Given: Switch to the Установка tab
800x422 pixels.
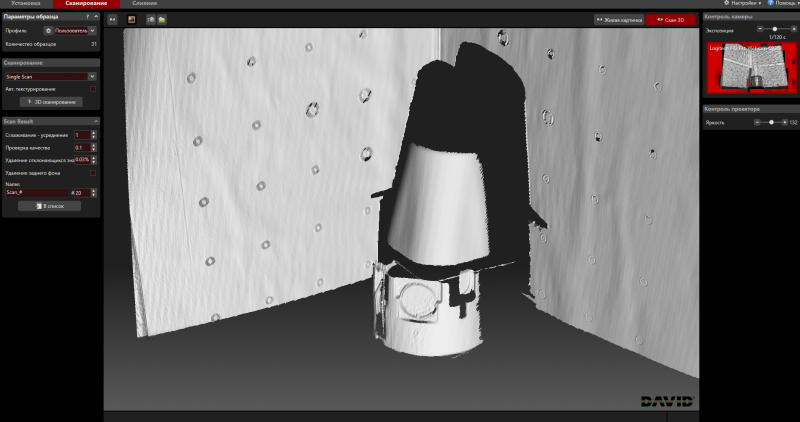Looking at the screenshot, I should tap(26, 4).
